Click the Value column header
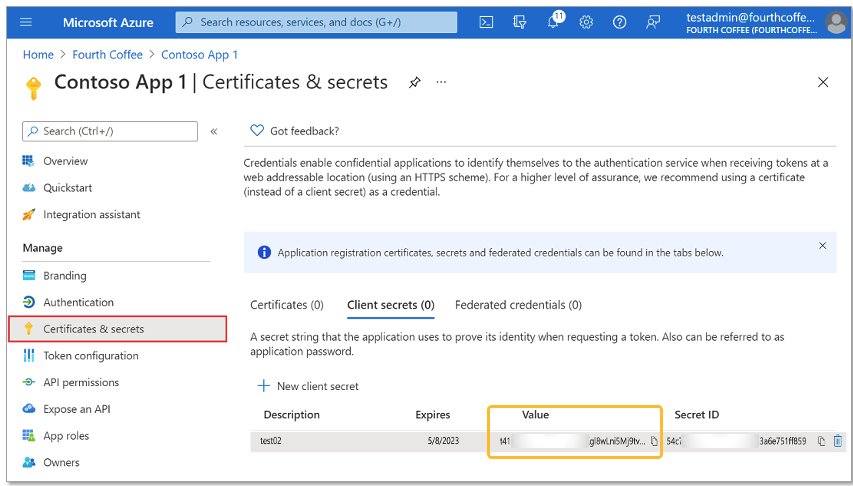The width and height of the screenshot is (853, 486). (x=535, y=415)
